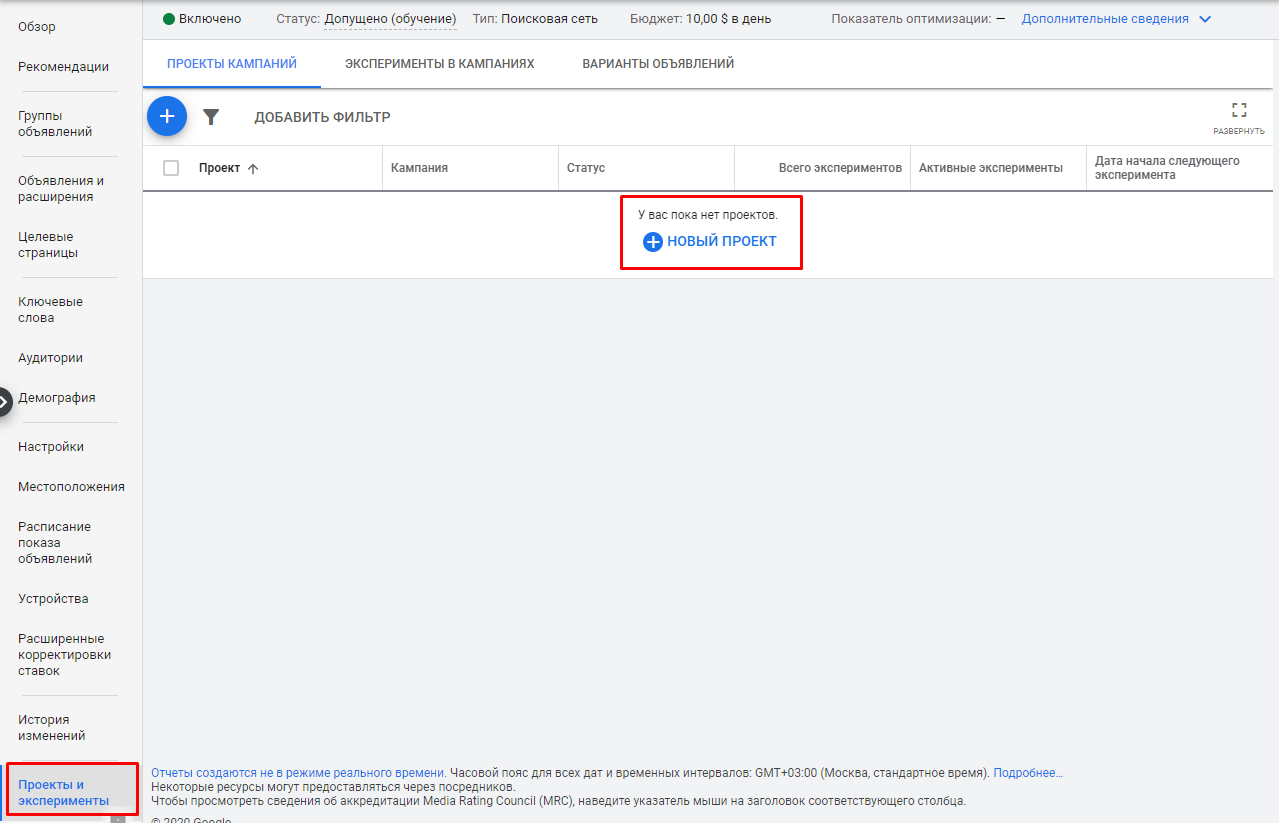This screenshot has width=1279, height=823.
Task: Click Всего экспериментов column header
Action: 840,168
